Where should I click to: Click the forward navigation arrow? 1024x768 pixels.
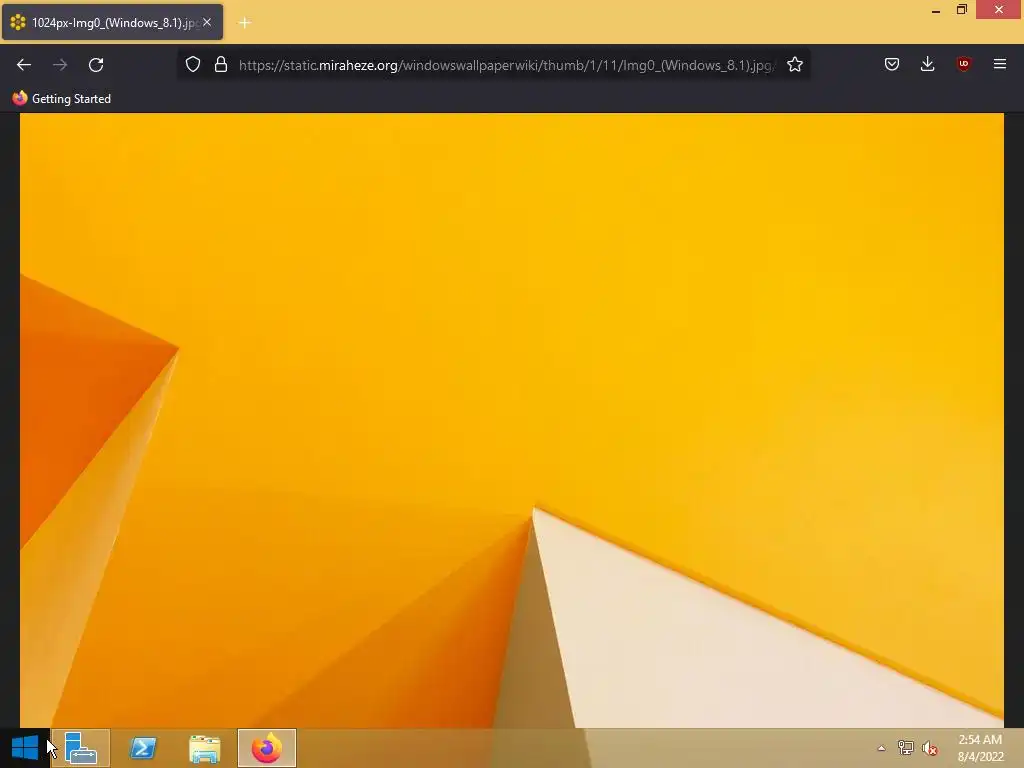click(60, 65)
